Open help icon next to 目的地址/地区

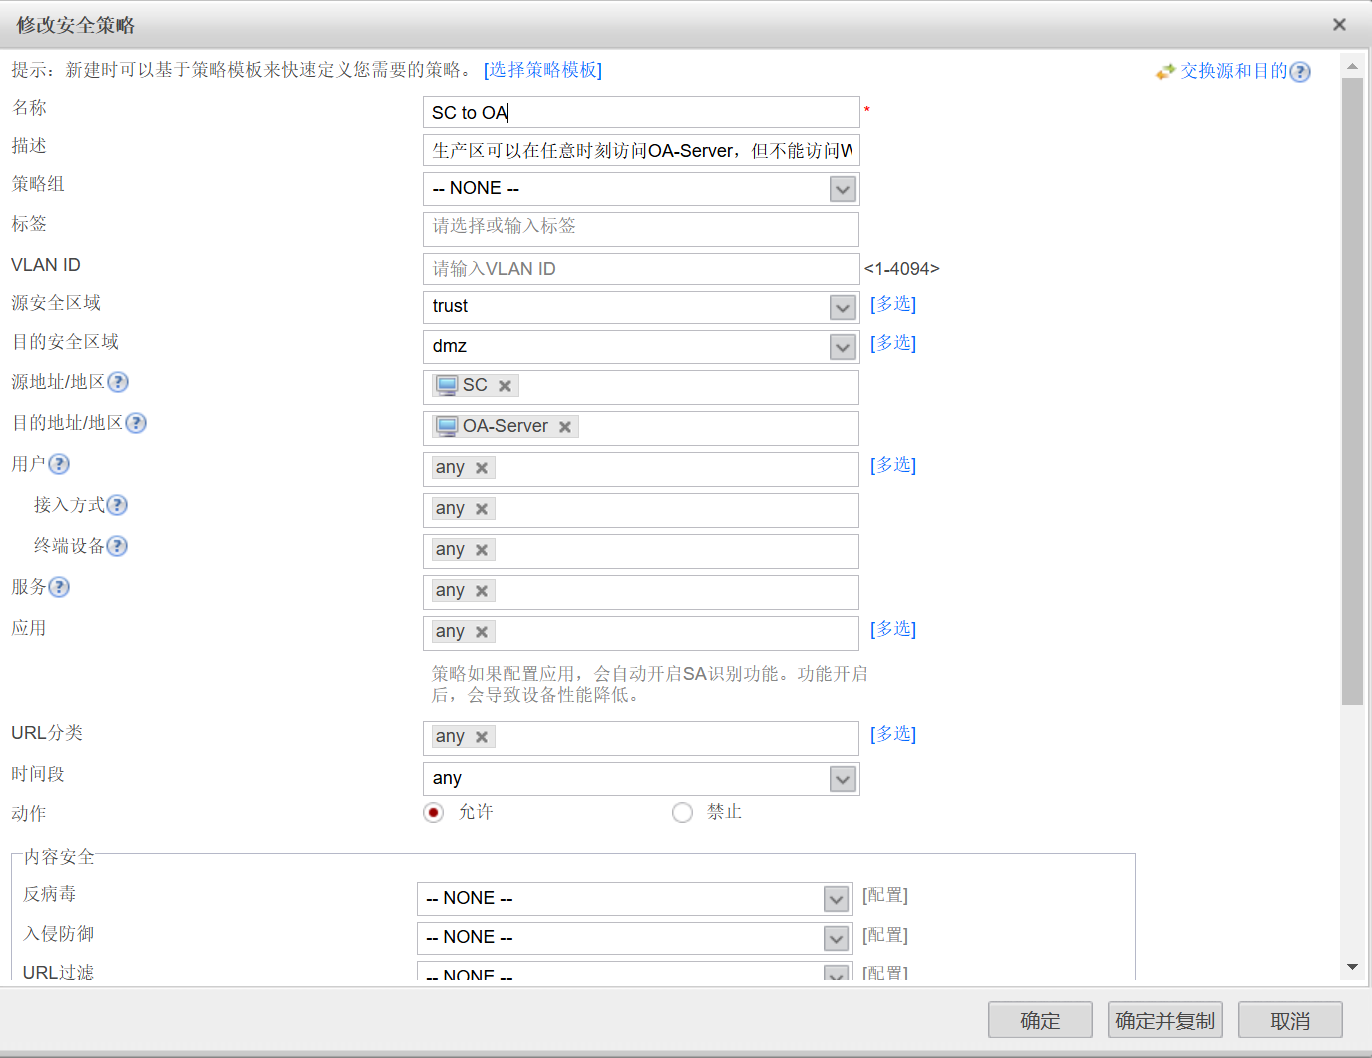coord(136,423)
